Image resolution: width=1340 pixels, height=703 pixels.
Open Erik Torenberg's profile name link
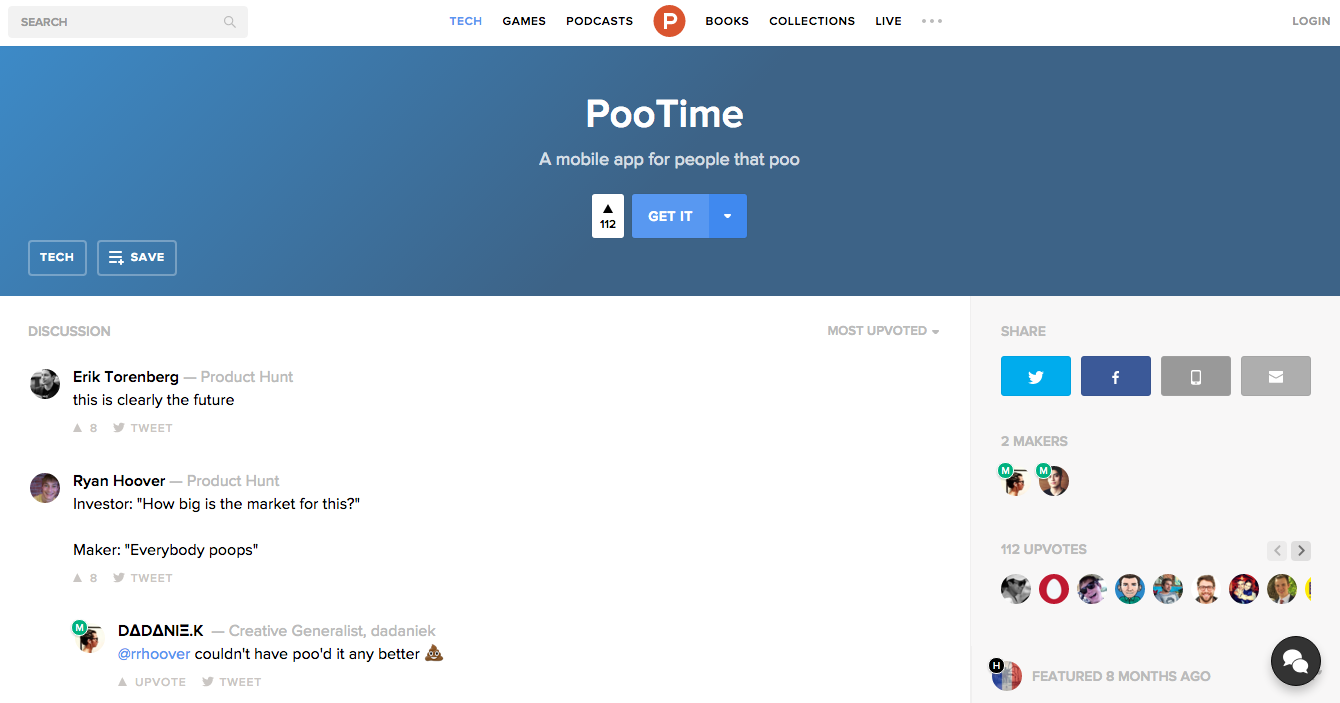coord(126,377)
